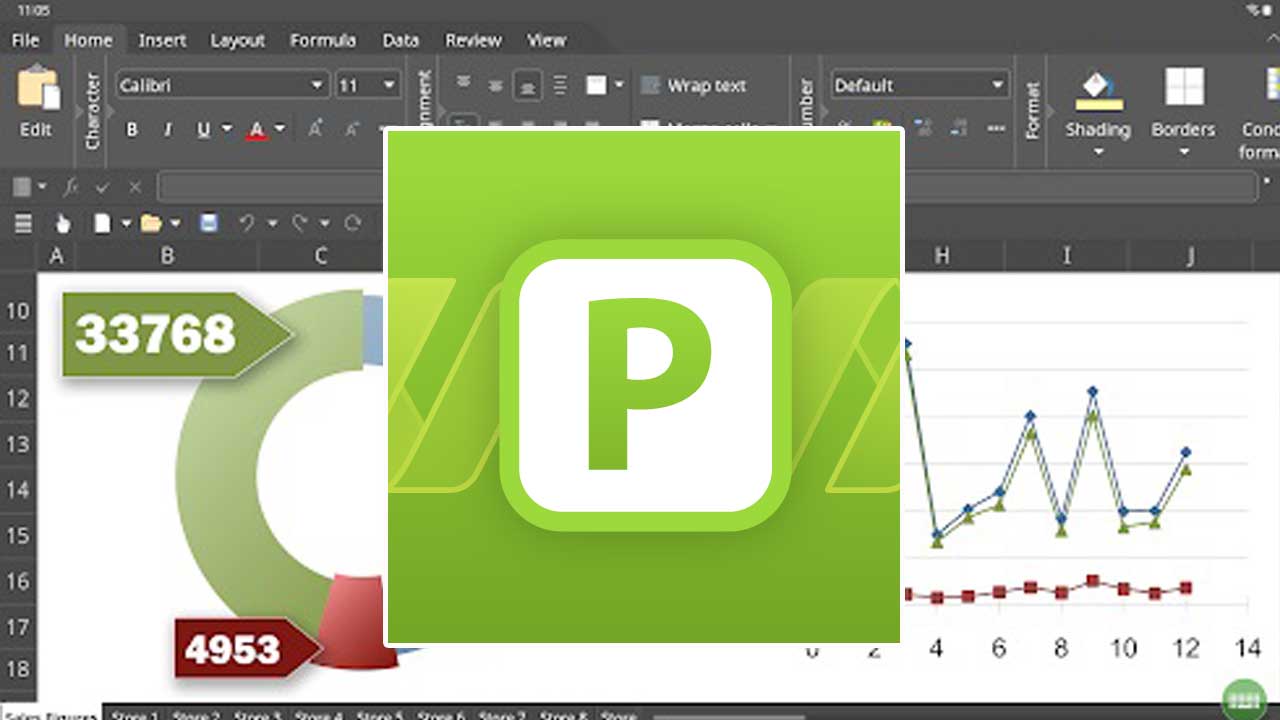Image resolution: width=1280 pixels, height=720 pixels.
Task: Open the Borders grid tool
Action: (x=1184, y=88)
